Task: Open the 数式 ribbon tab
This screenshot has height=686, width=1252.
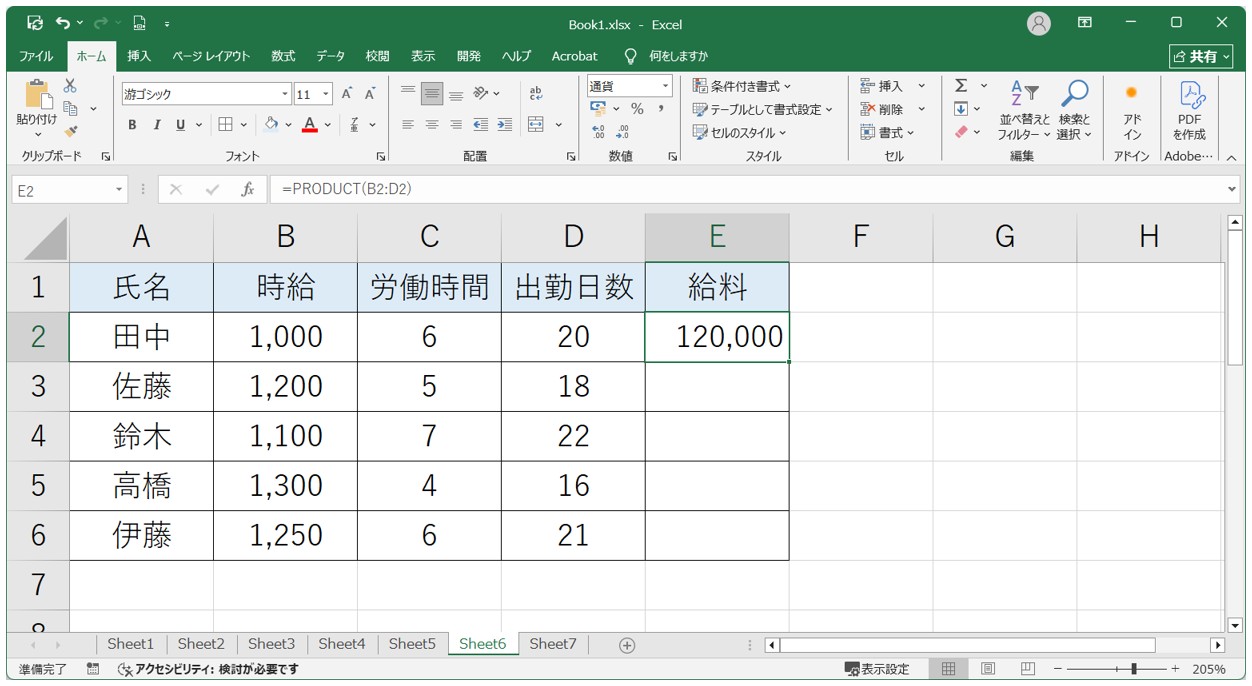Action: (x=283, y=56)
